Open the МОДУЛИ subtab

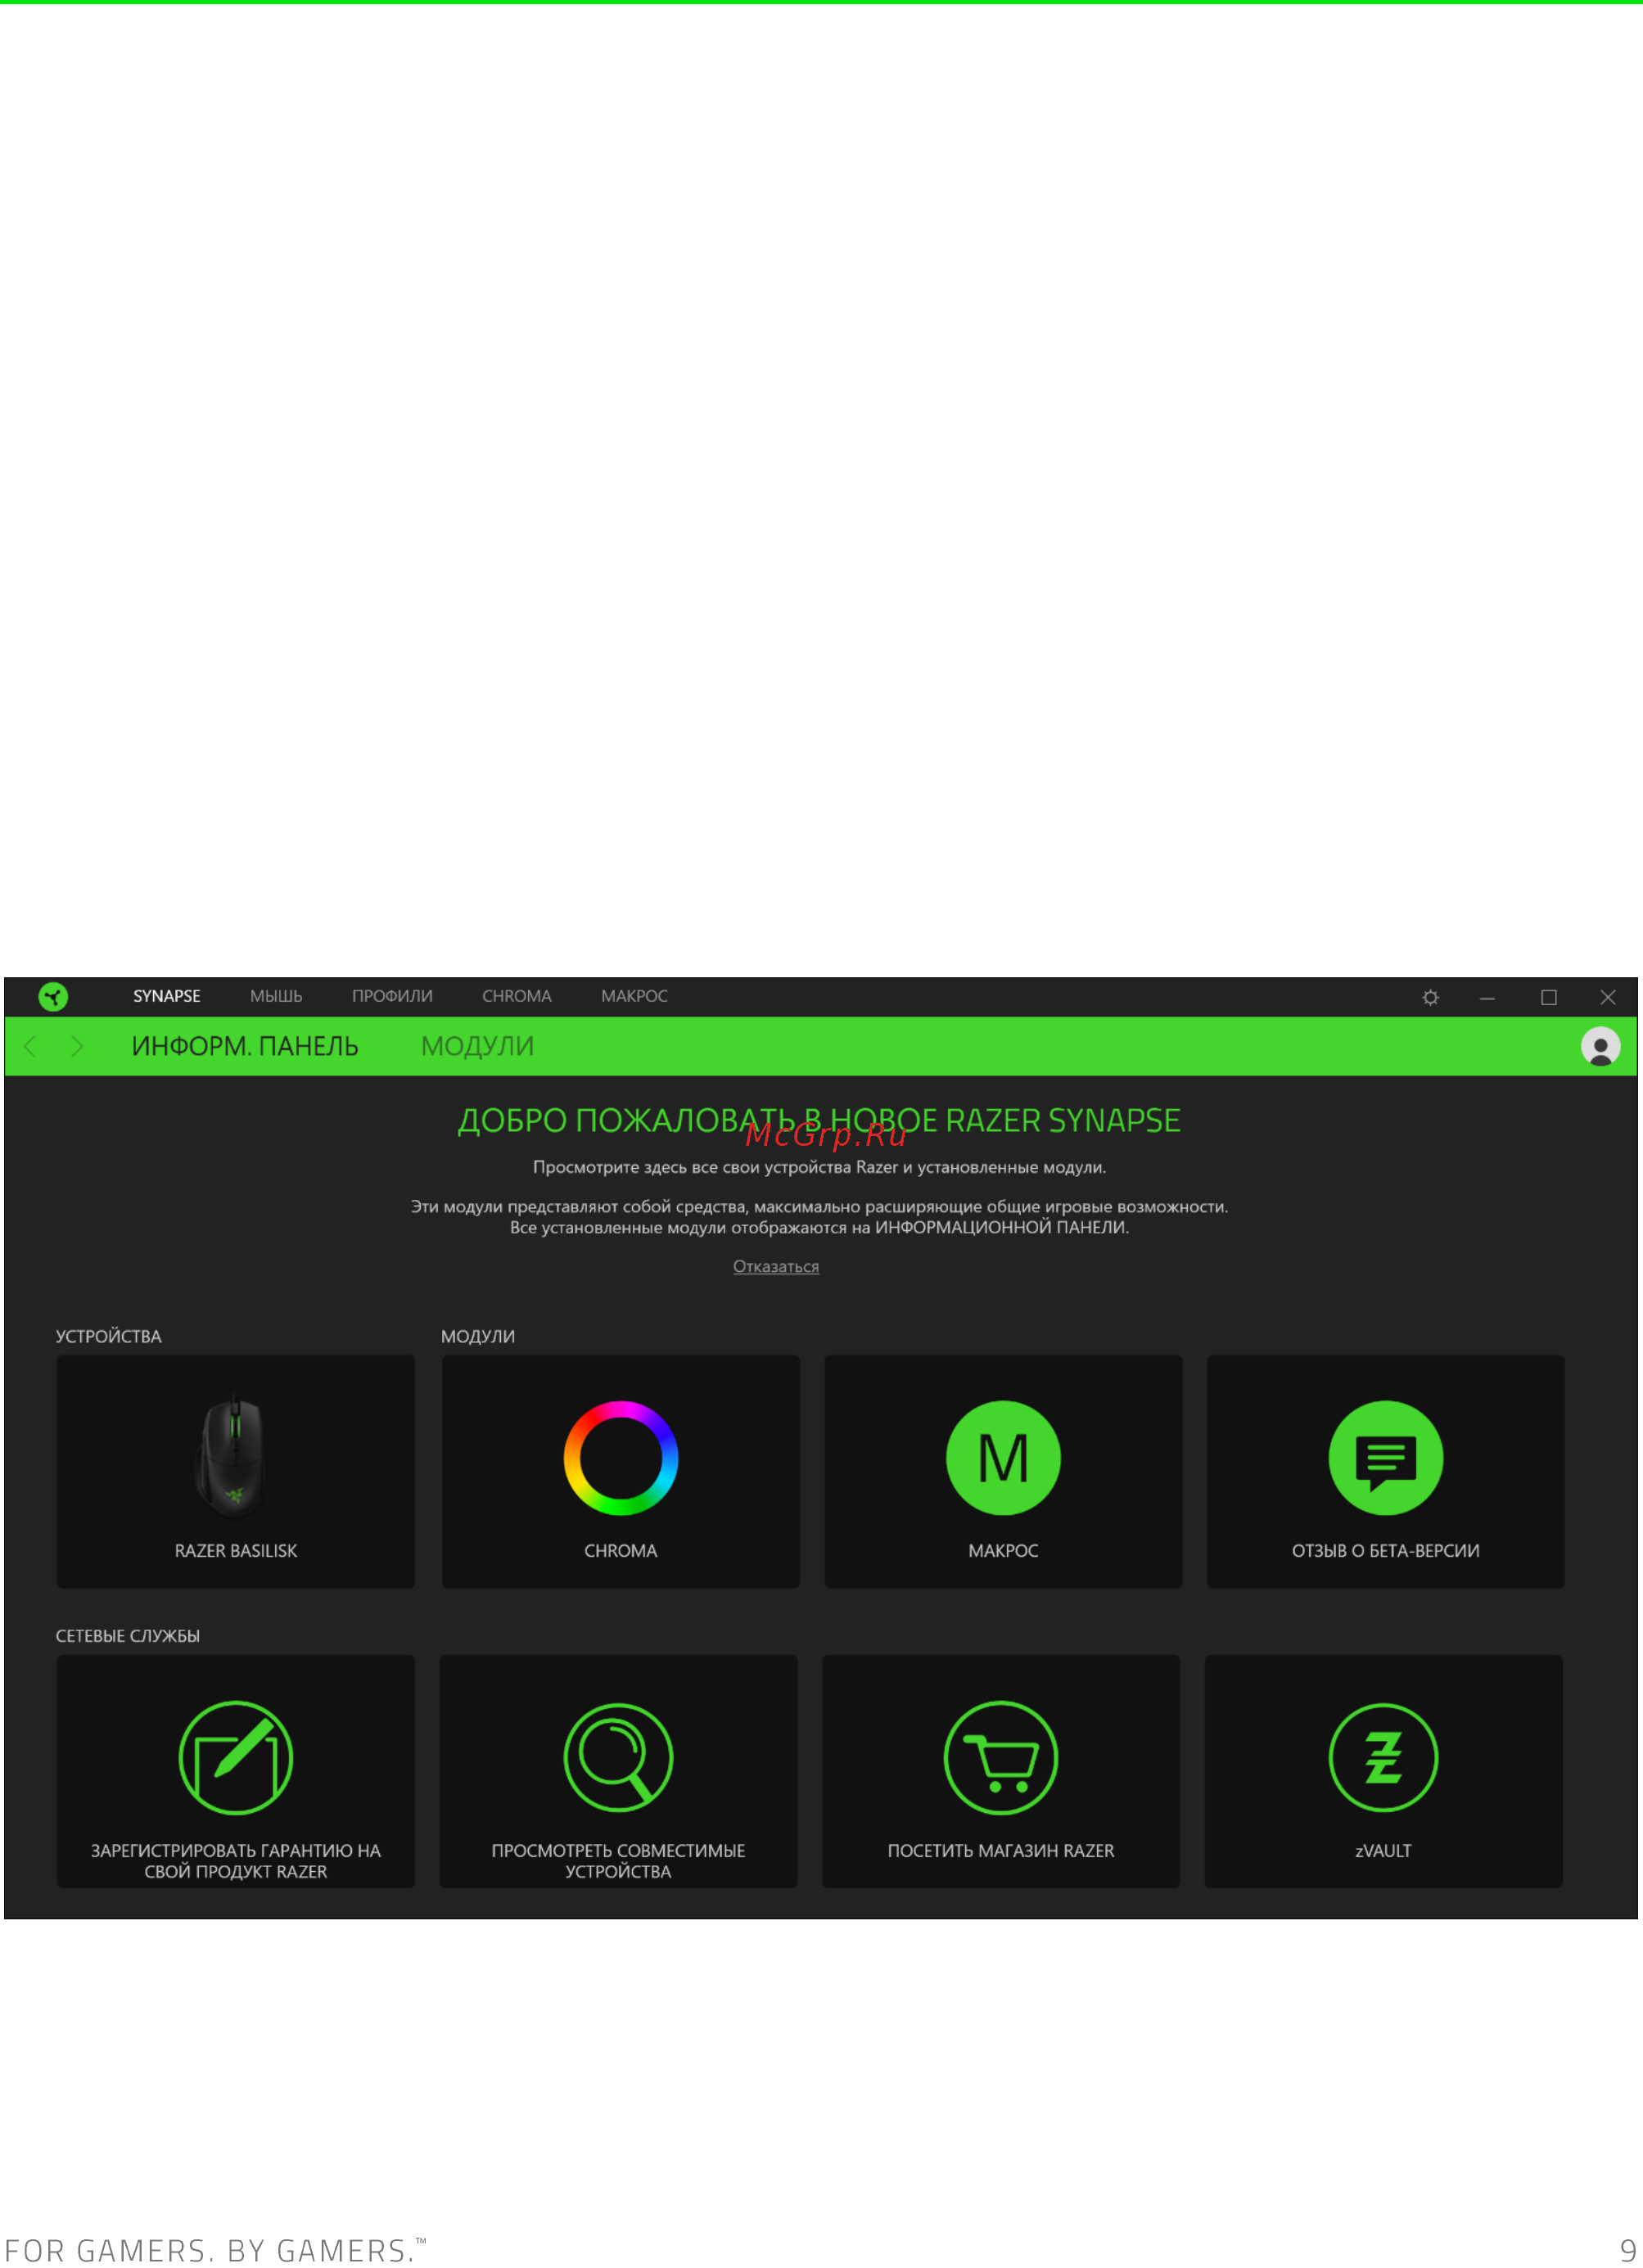click(477, 1046)
